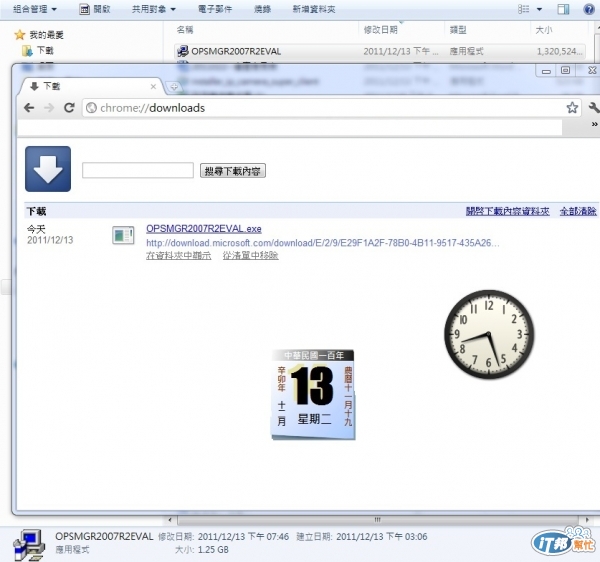
Task: Click the right arrow of Explorer's horizontal scrollbar
Action: pyautogui.click(x=587, y=520)
